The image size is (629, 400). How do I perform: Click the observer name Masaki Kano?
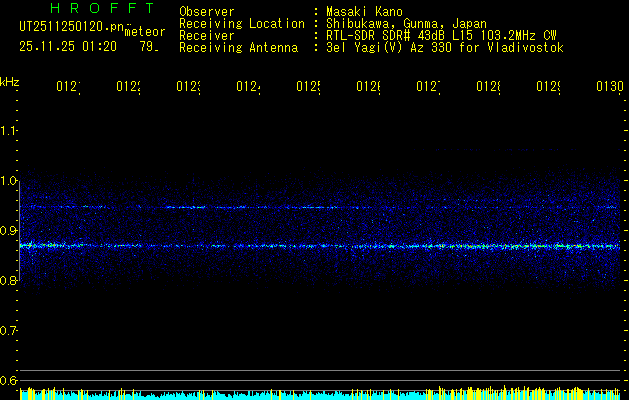click(x=364, y=11)
